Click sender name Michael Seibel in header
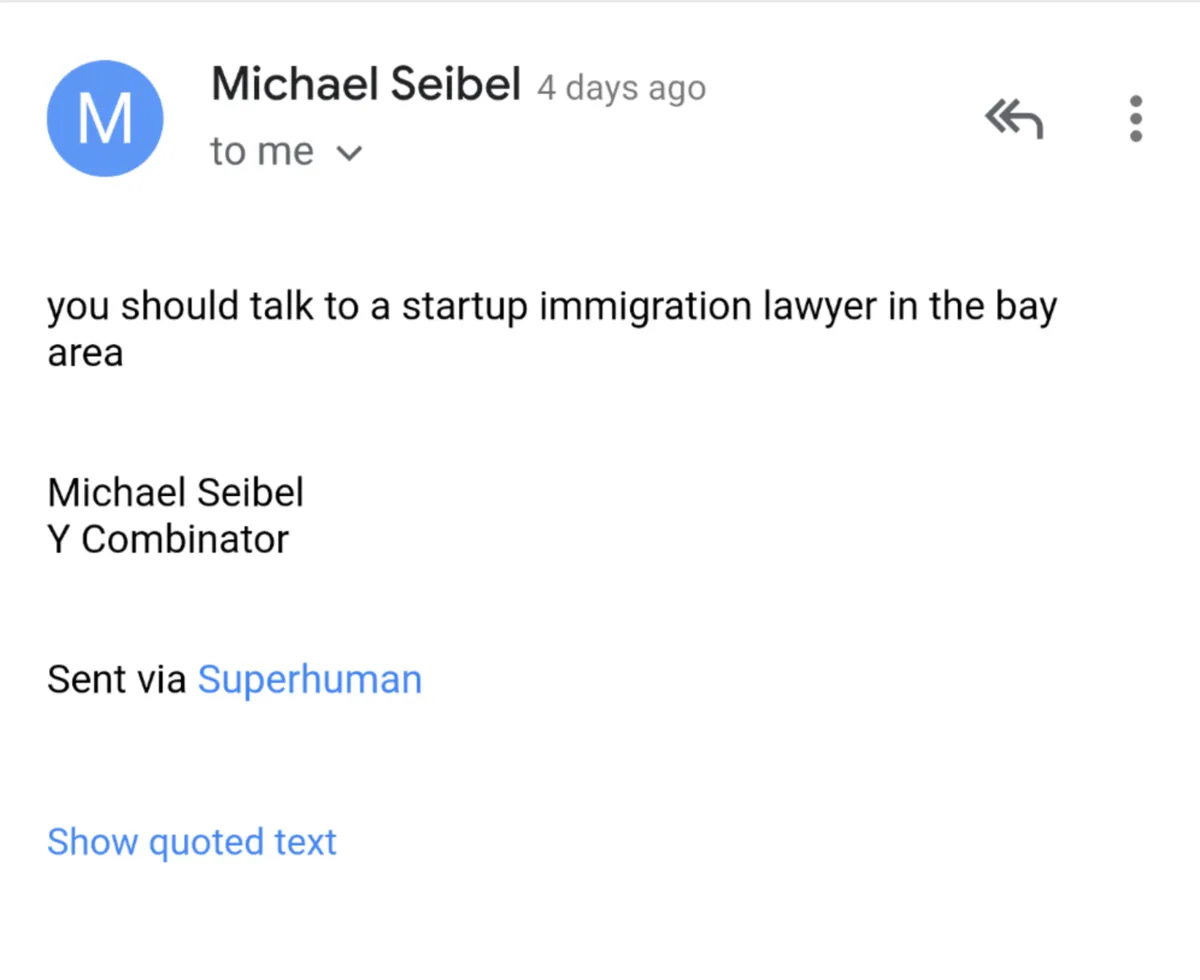 pos(366,85)
